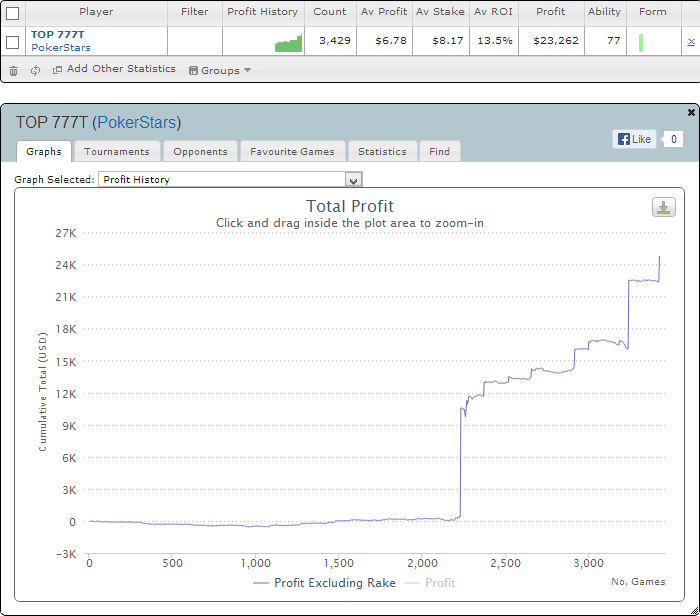Sort by the Av ROI column header

493,12
